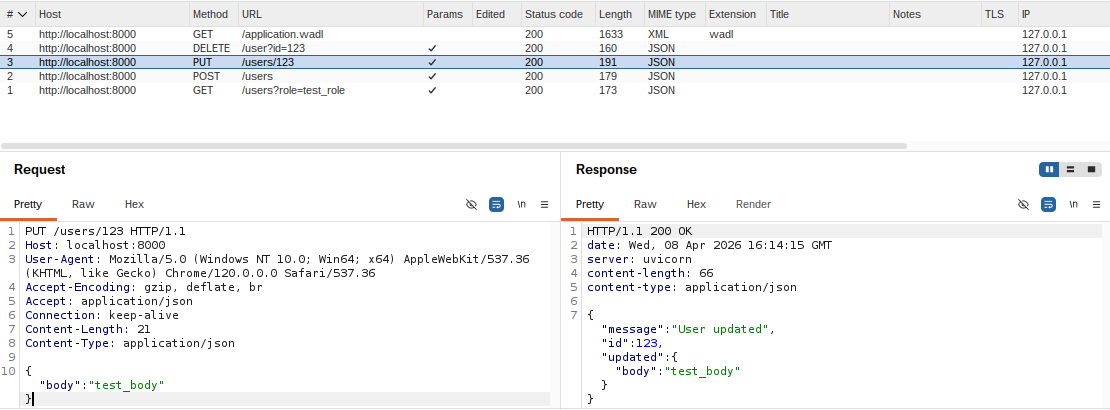This screenshot has width=1110, height=410.
Task: Select the Pretty tab in the Request panel
Action: (28, 205)
